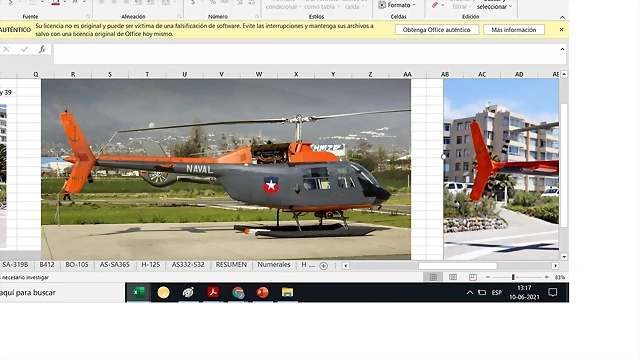This screenshot has height=360, width=640.
Task: Select column header W
Action: coord(259,74)
